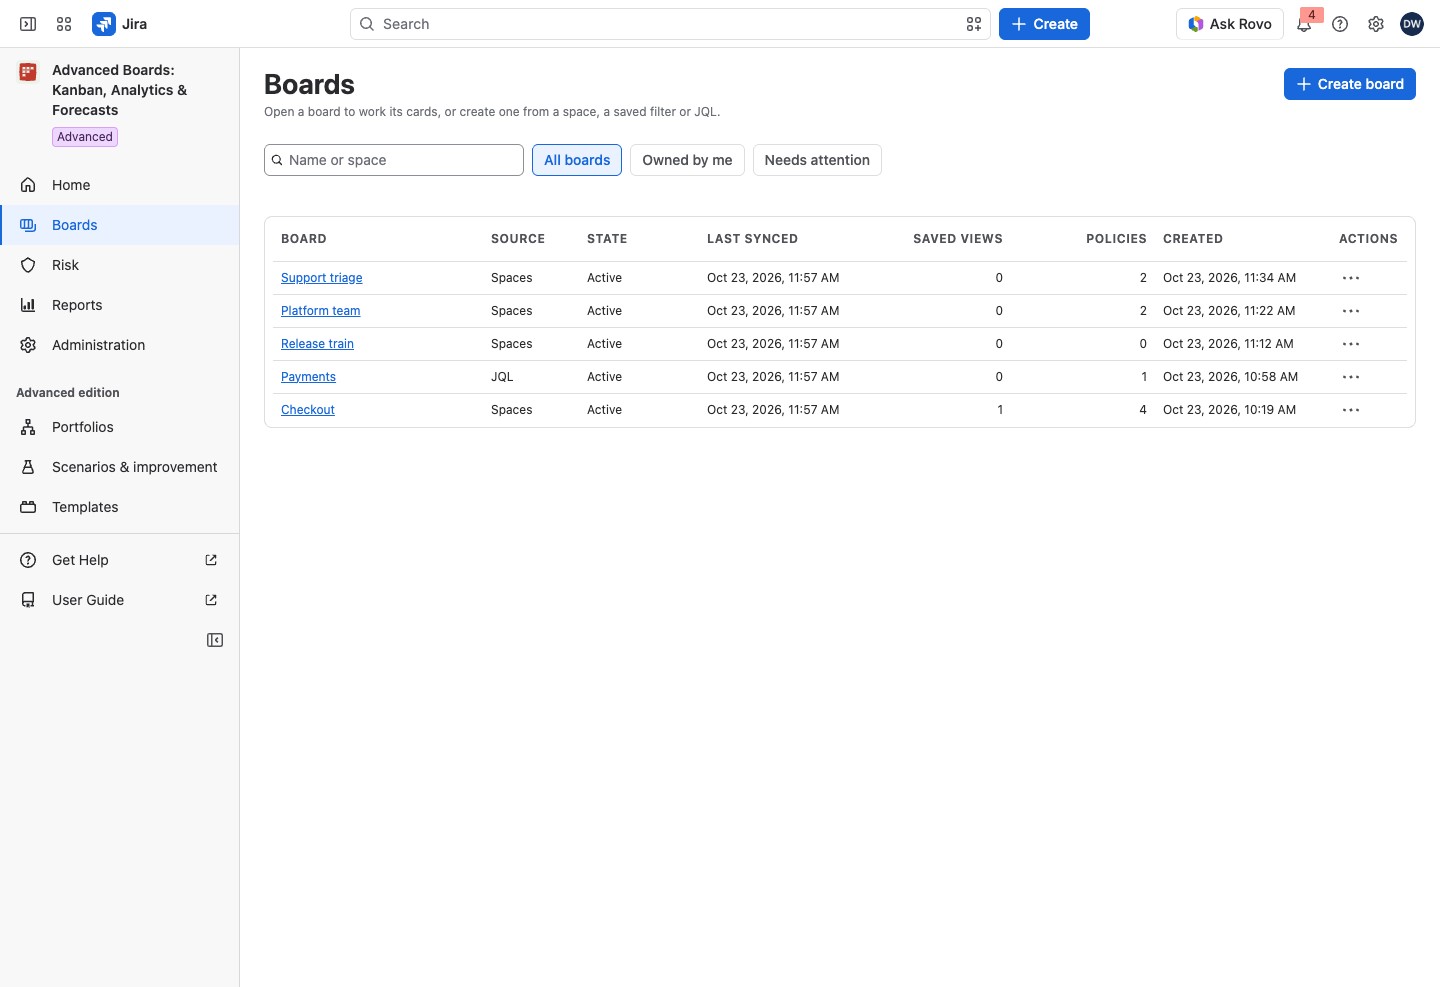Open the Release train board link
Viewport: 1440px width, 987px height.
[317, 344]
